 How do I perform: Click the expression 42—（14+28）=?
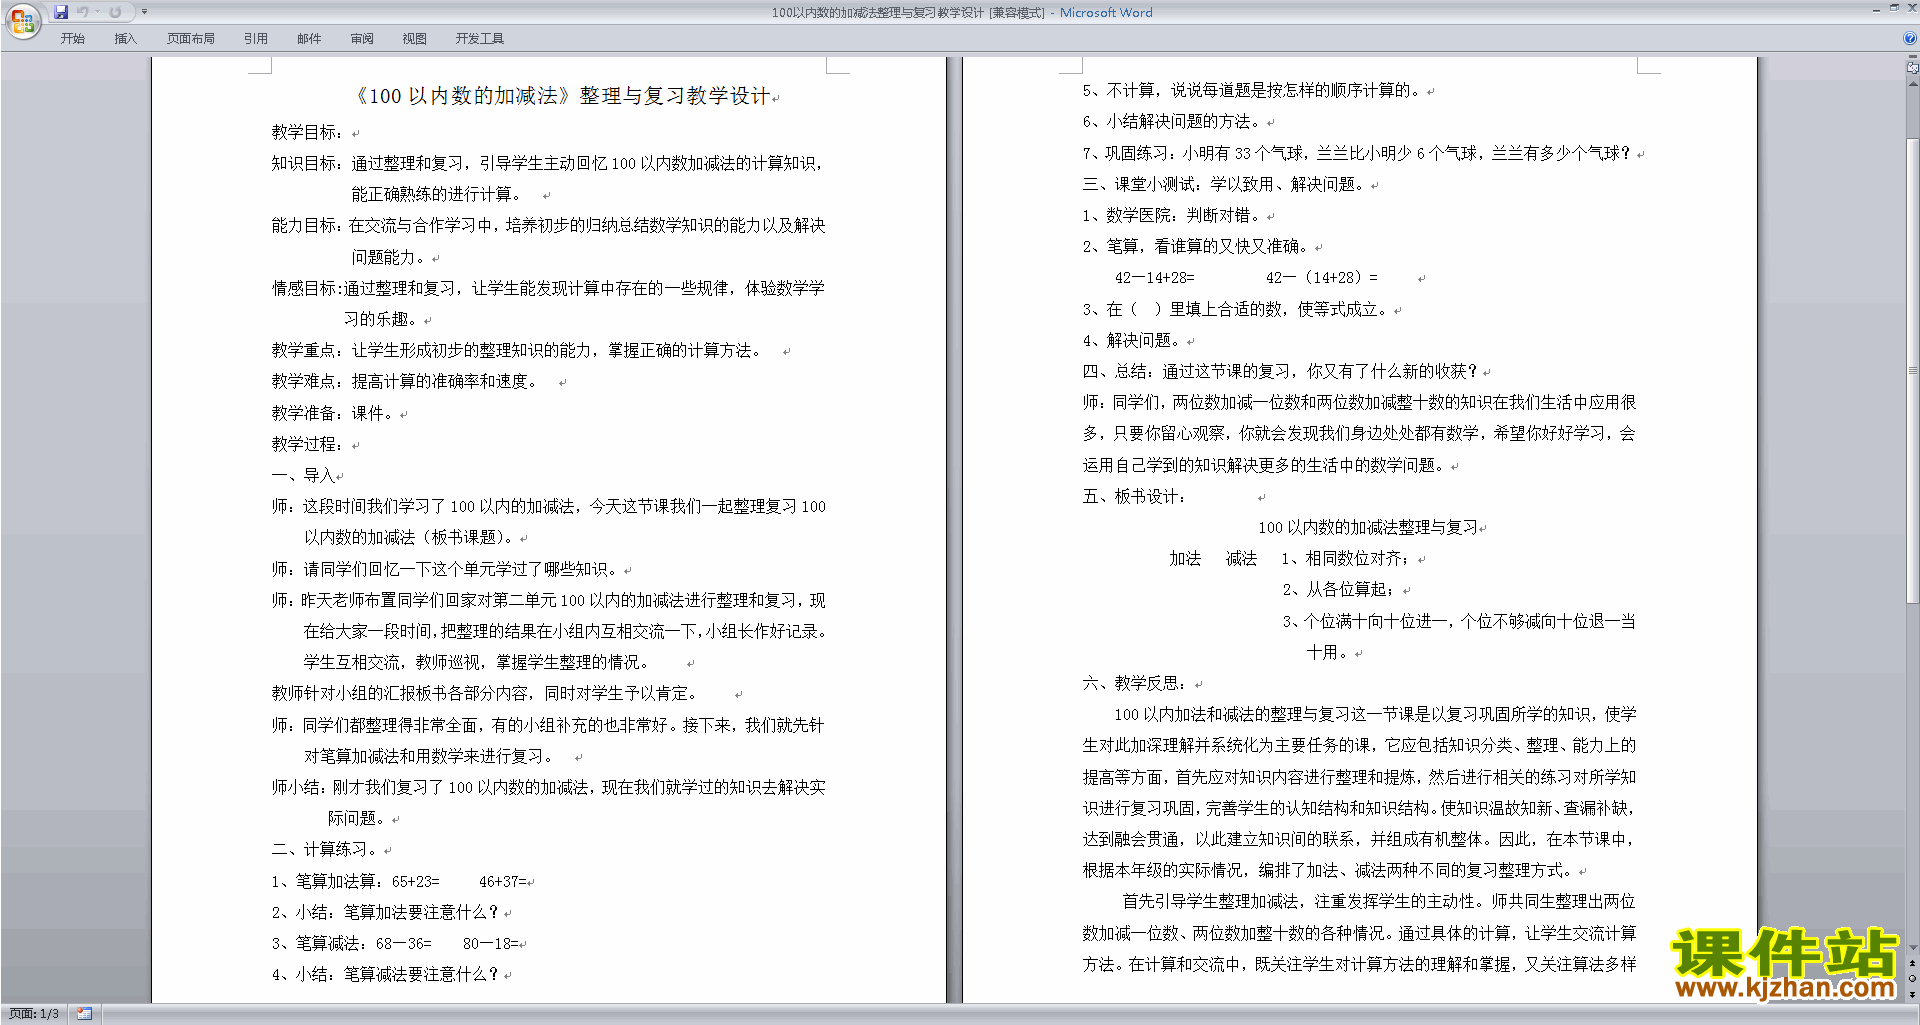pos(1321,278)
